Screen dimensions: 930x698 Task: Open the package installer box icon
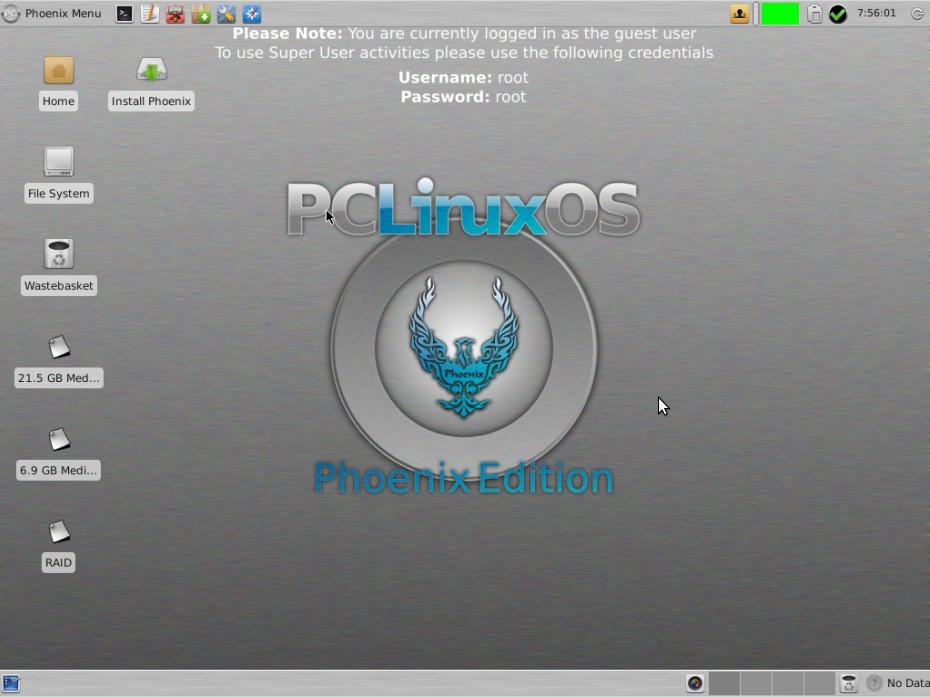201,14
